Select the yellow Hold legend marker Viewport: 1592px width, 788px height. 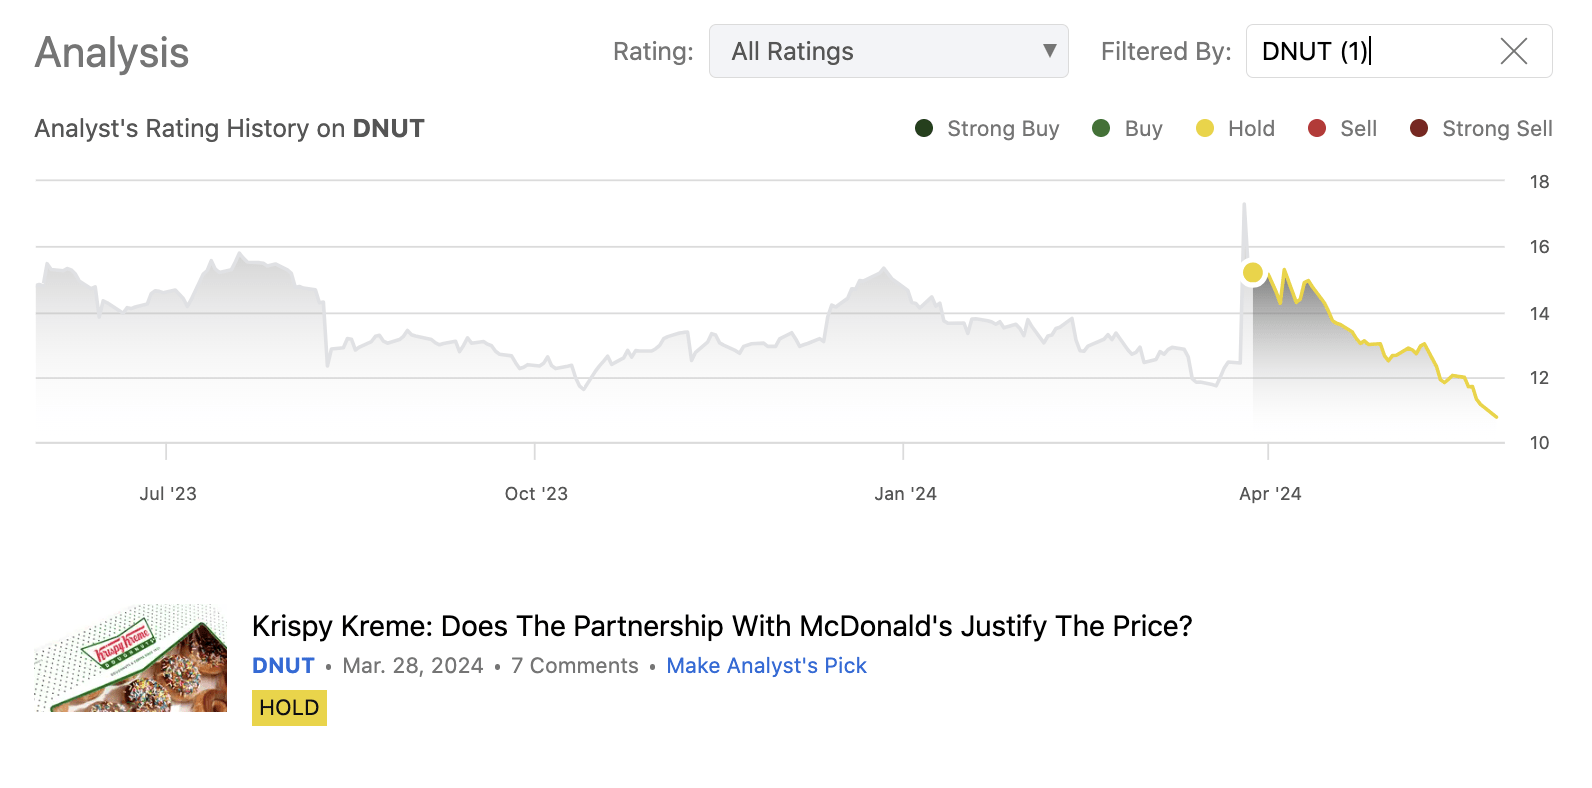click(1205, 128)
